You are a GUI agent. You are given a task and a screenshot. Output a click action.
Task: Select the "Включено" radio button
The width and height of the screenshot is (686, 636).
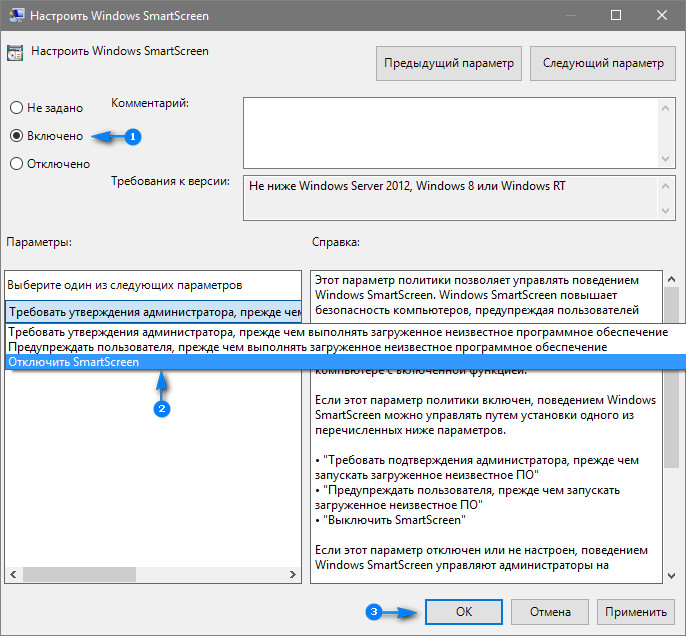[16, 135]
